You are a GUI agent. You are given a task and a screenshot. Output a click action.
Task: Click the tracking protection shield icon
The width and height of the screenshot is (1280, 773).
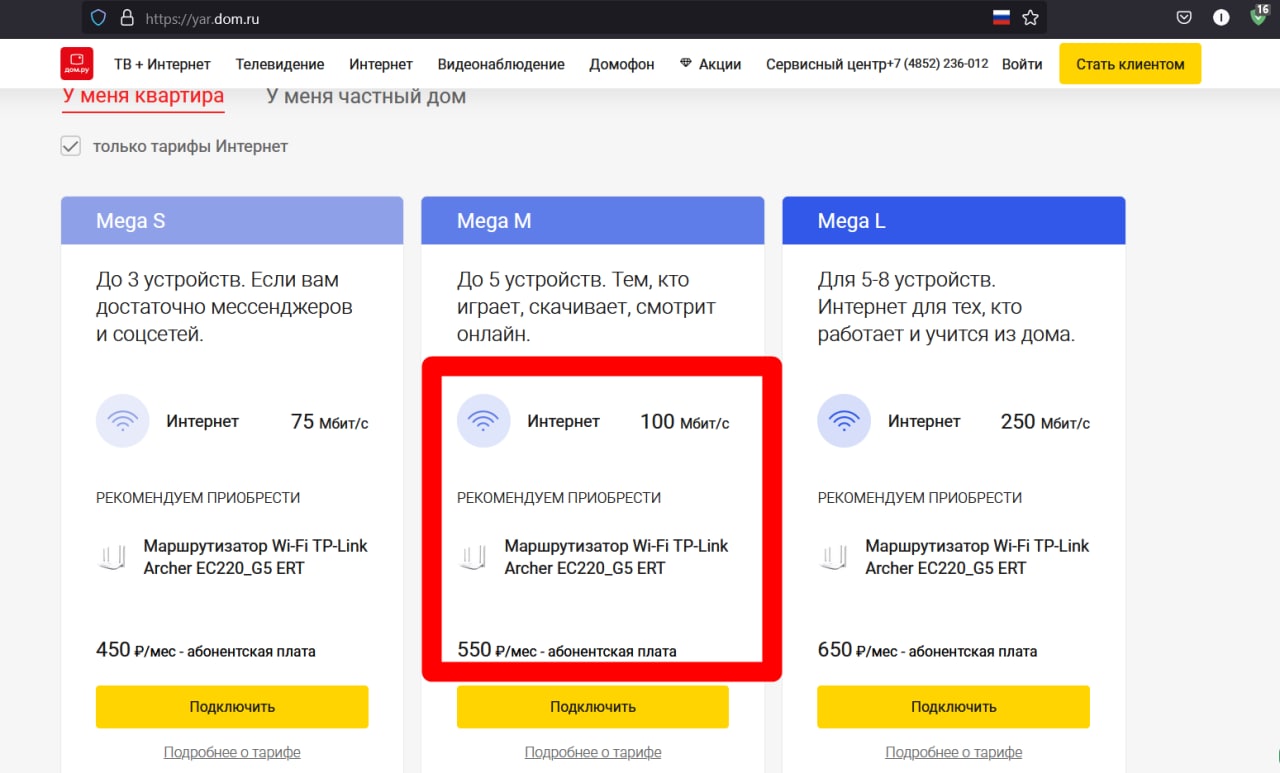(98, 18)
